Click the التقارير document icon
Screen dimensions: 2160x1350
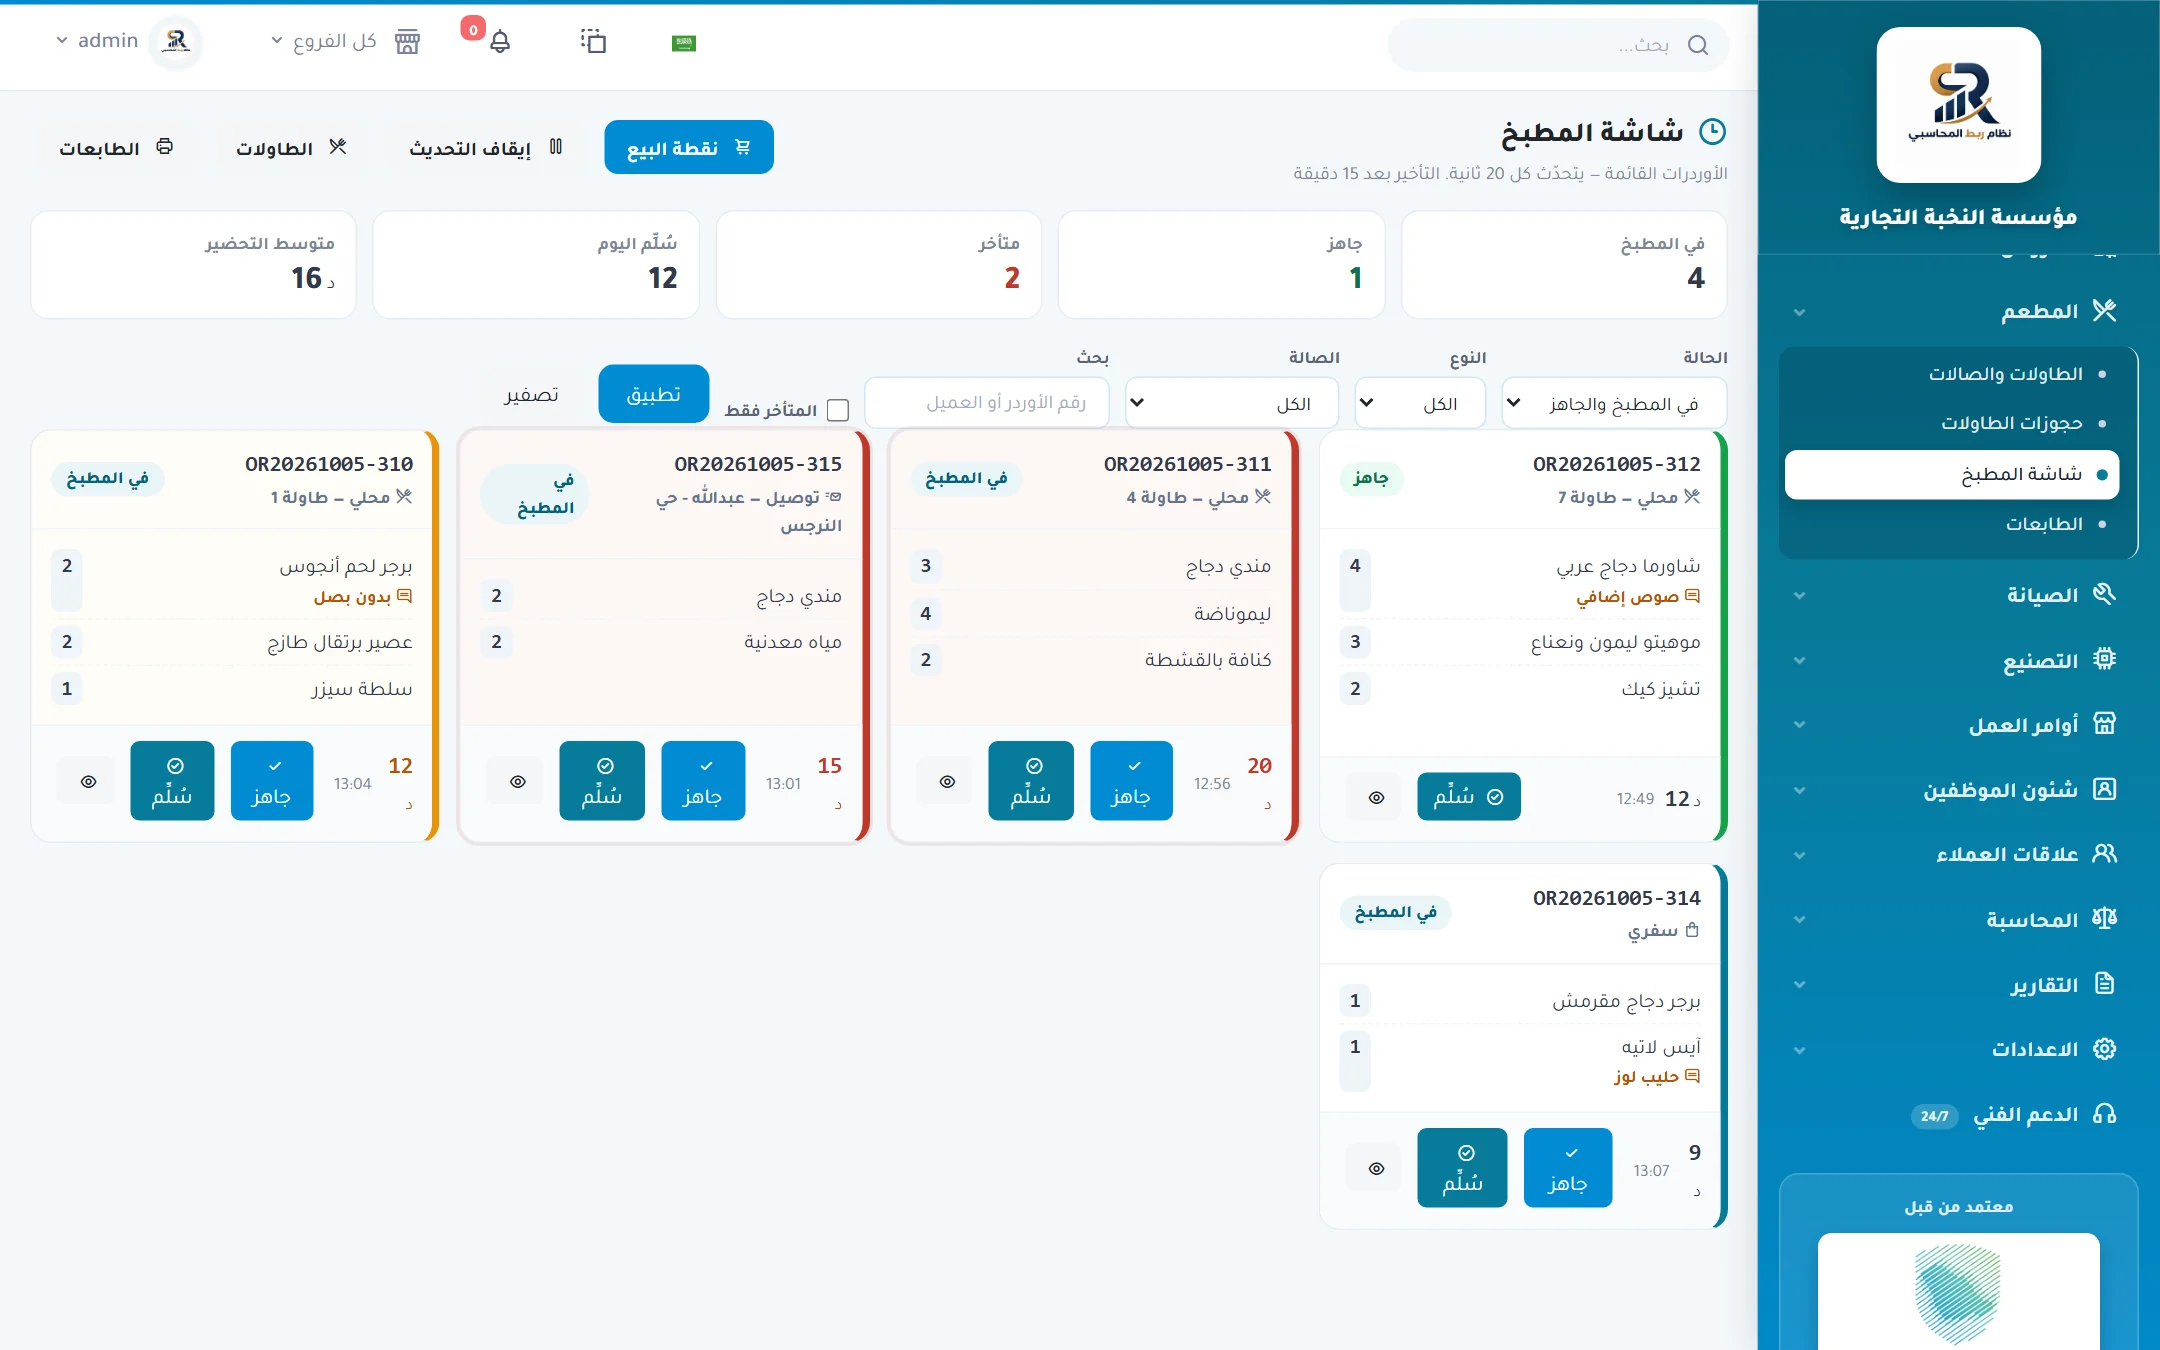pos(2104,984)
